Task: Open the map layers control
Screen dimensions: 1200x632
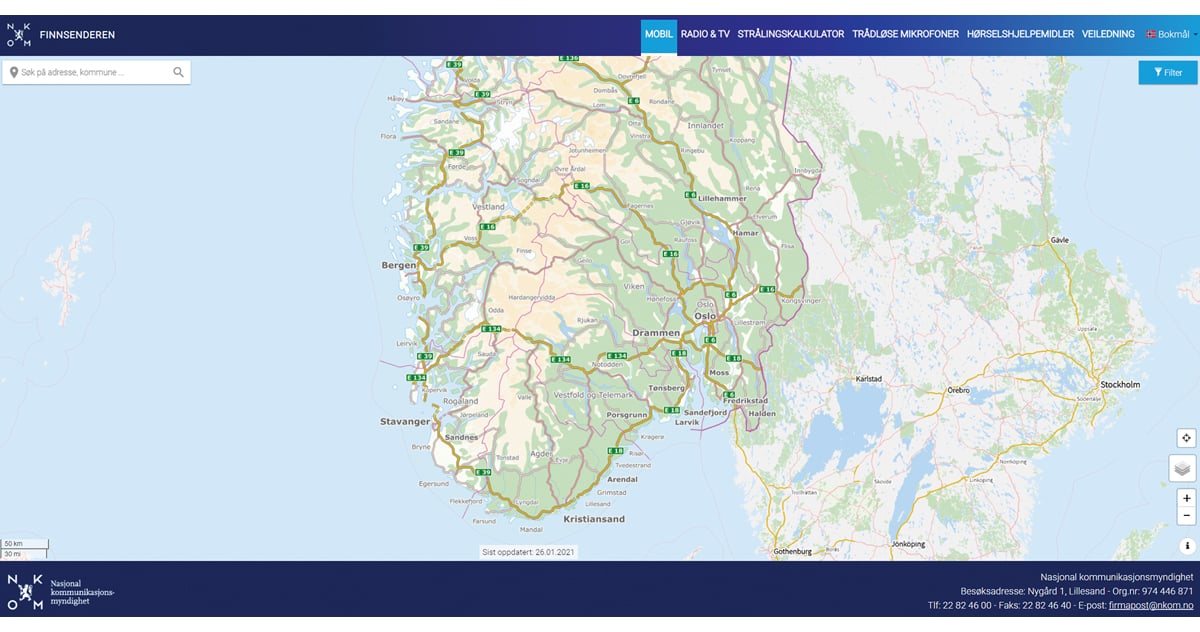Action: click(x=1182, y=468)
